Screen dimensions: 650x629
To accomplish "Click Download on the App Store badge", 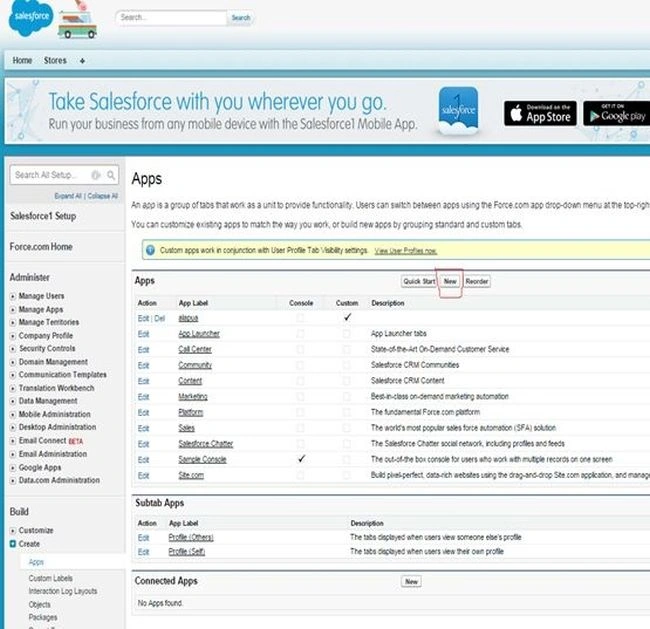I will (540, 113).
